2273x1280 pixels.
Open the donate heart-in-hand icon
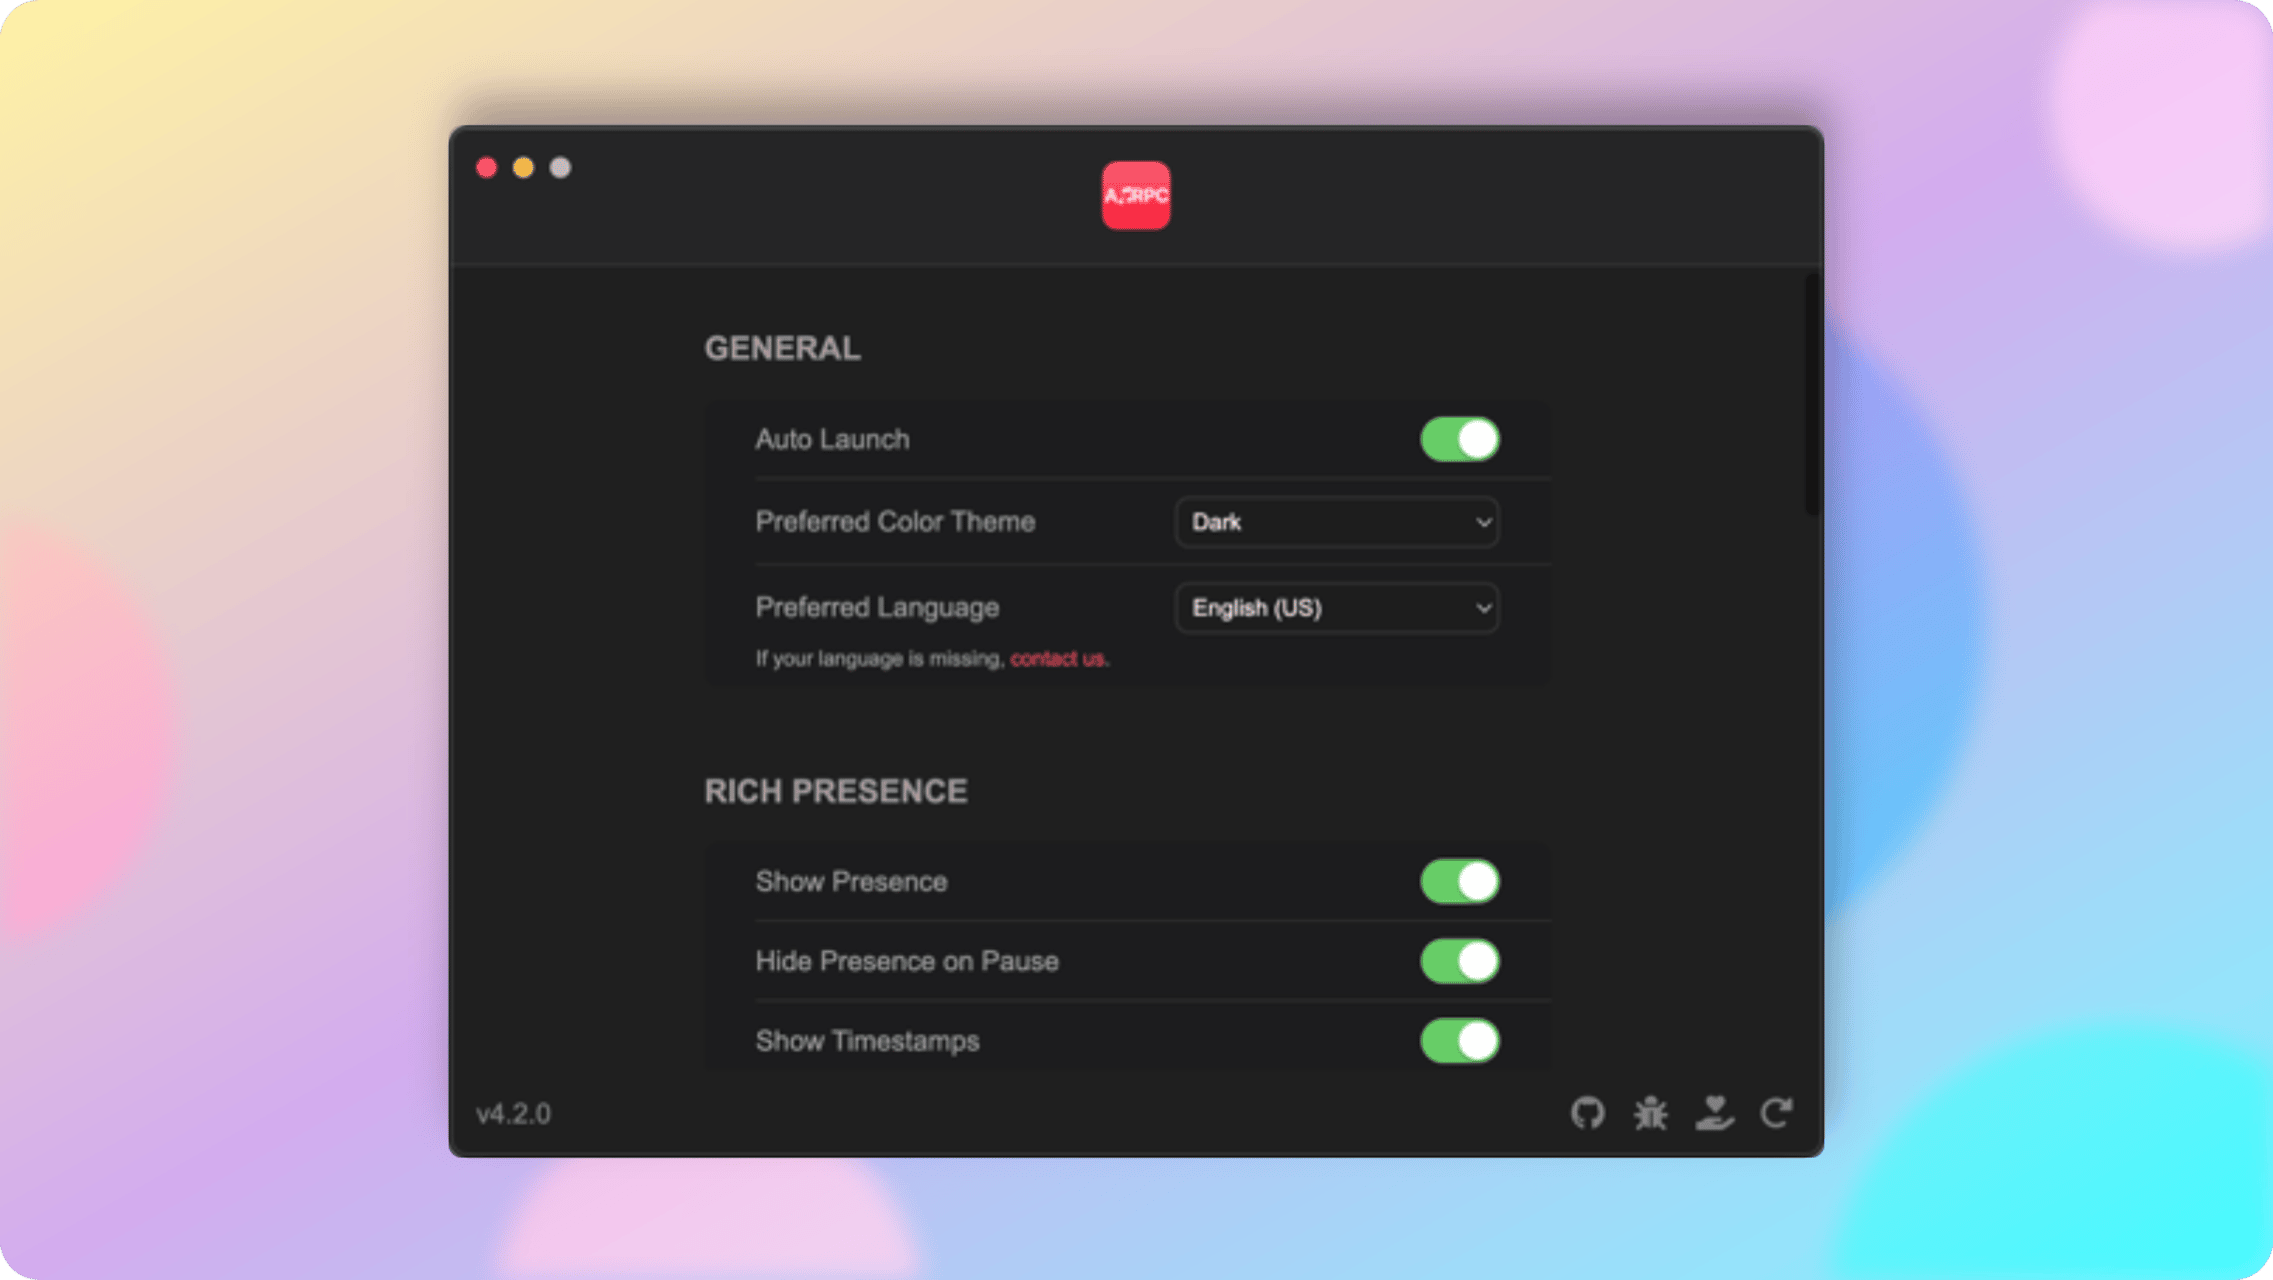point(1714,1113)
